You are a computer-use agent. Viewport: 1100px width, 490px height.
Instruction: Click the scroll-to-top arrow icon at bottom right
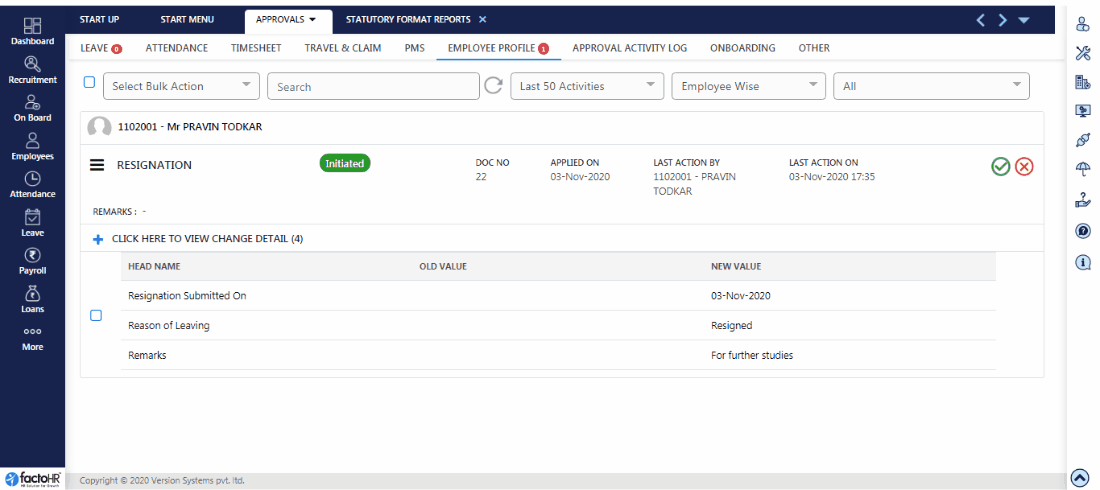click(1080, 478)
